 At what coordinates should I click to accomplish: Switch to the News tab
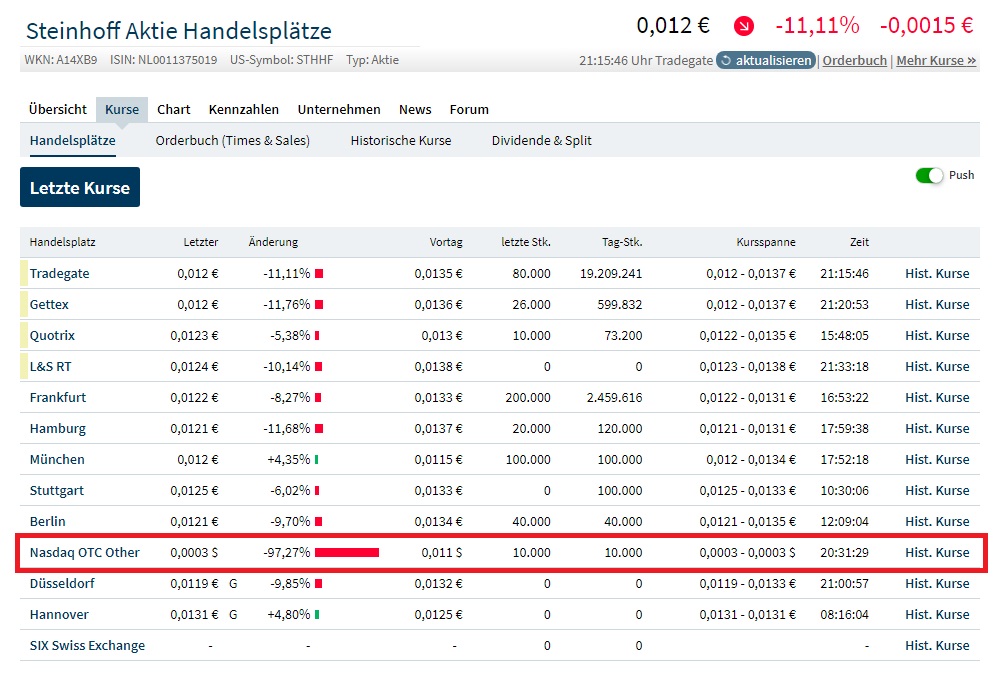(415, 110)
